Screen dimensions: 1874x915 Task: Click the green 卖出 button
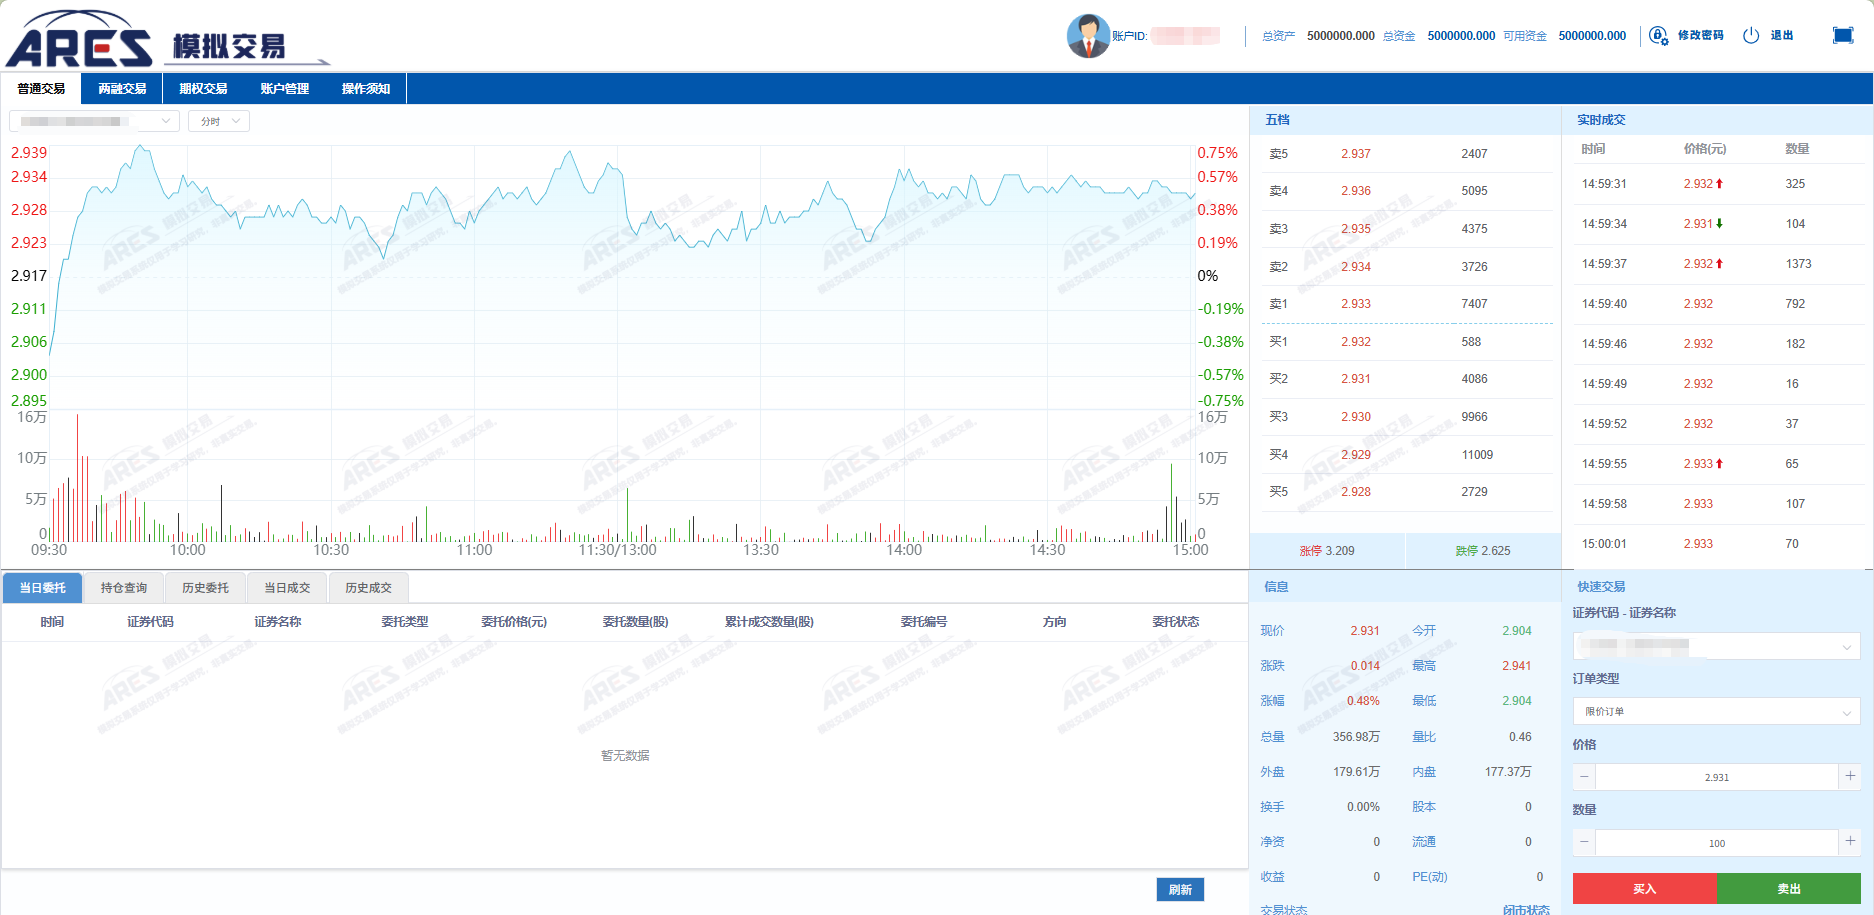pyautogui.click(x=1789, y=889)
